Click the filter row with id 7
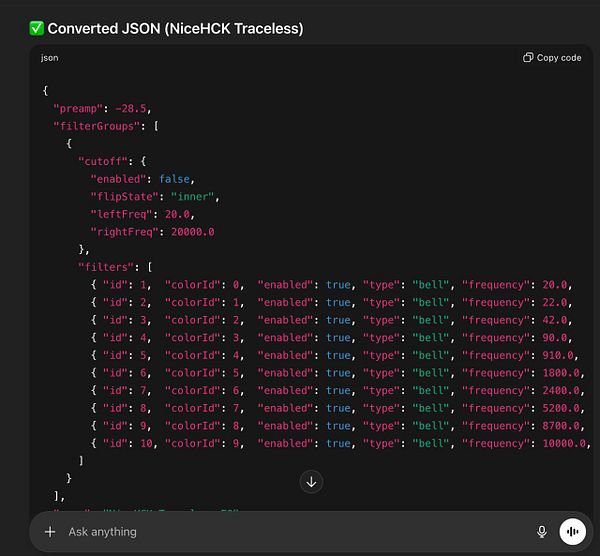The image size is (600, 556). coord(338,390)
